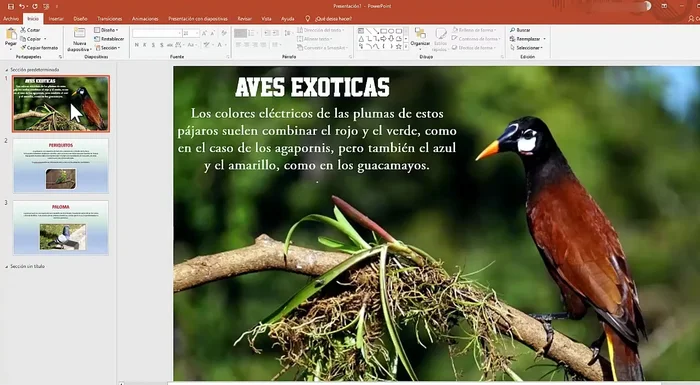Click Efectos de forma button
Image resolution: width=700 pixels, height=385 pixels.
(474, 47)
